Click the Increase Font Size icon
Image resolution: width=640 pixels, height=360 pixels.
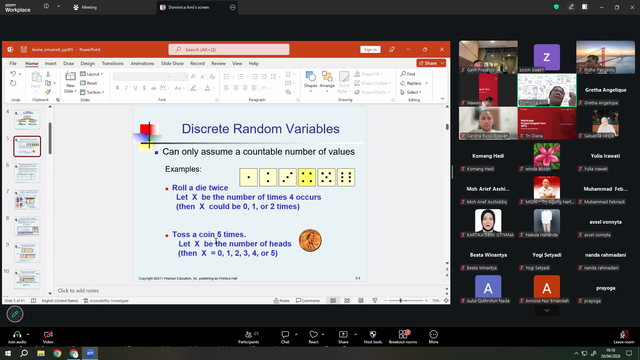click(x=193, y=76)
